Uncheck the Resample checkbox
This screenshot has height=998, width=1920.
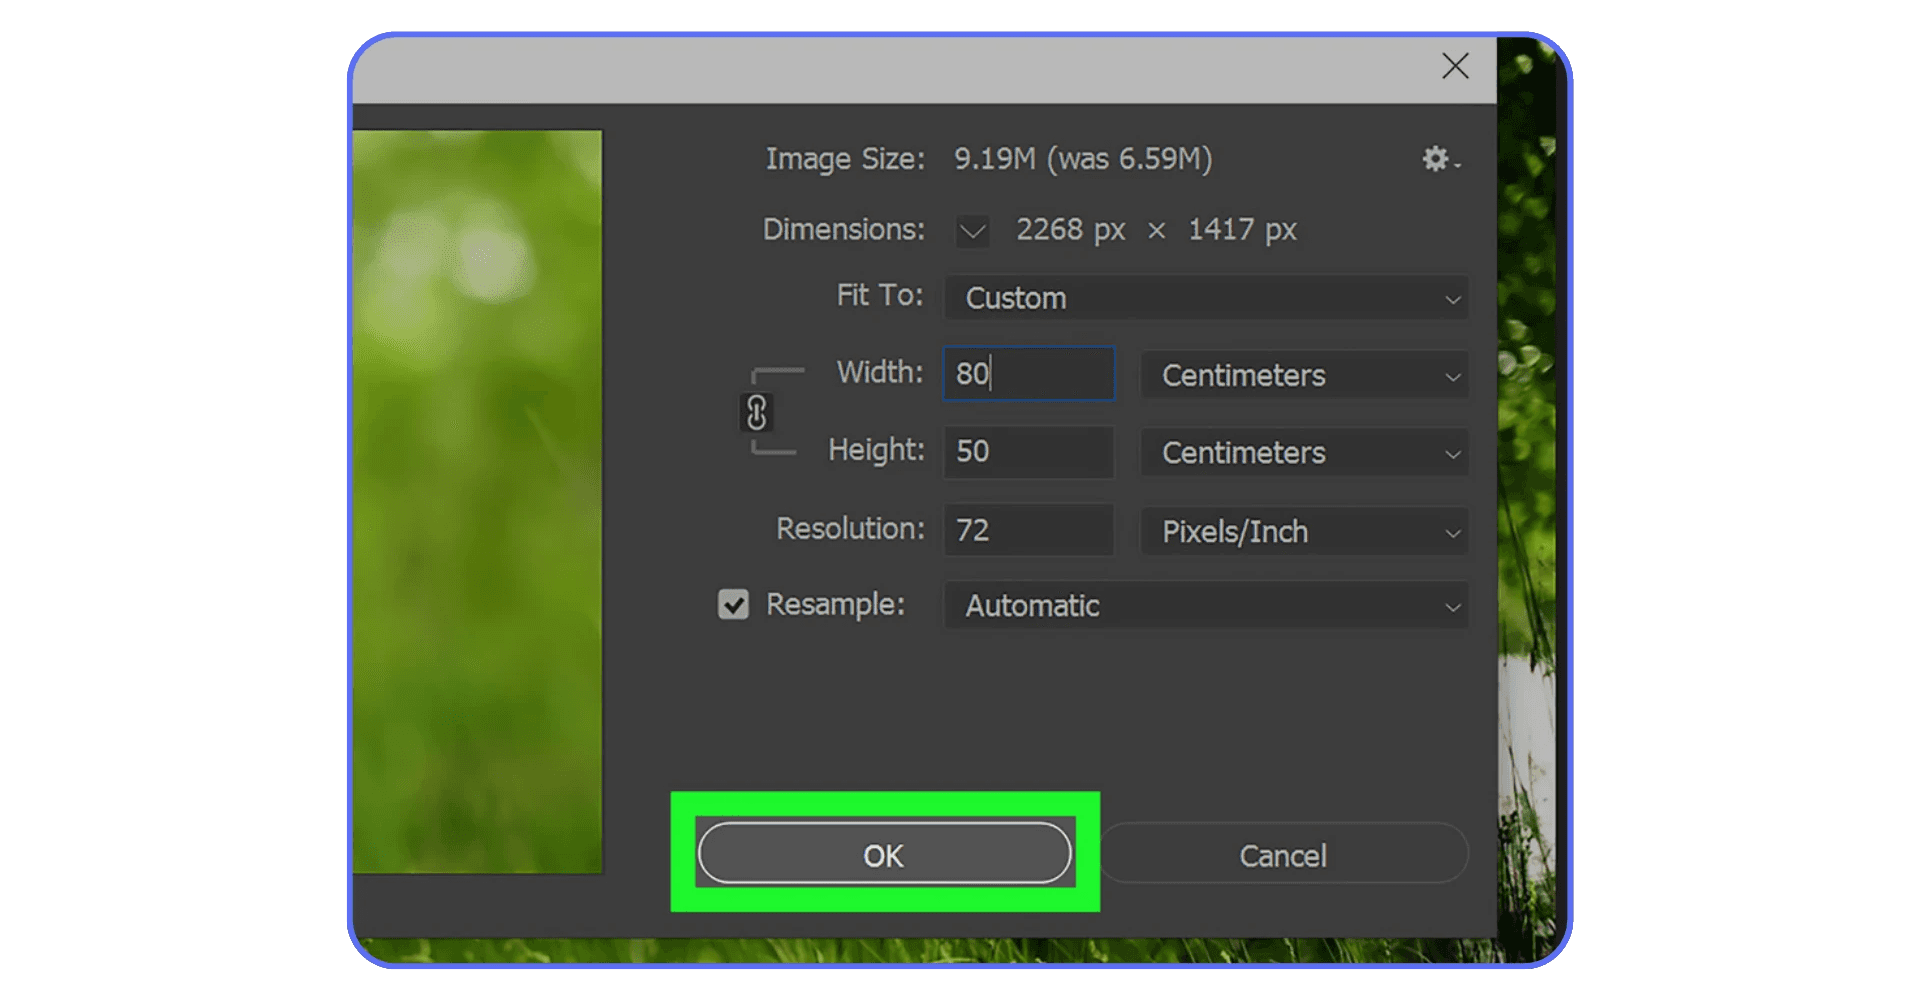pos(732,604)
